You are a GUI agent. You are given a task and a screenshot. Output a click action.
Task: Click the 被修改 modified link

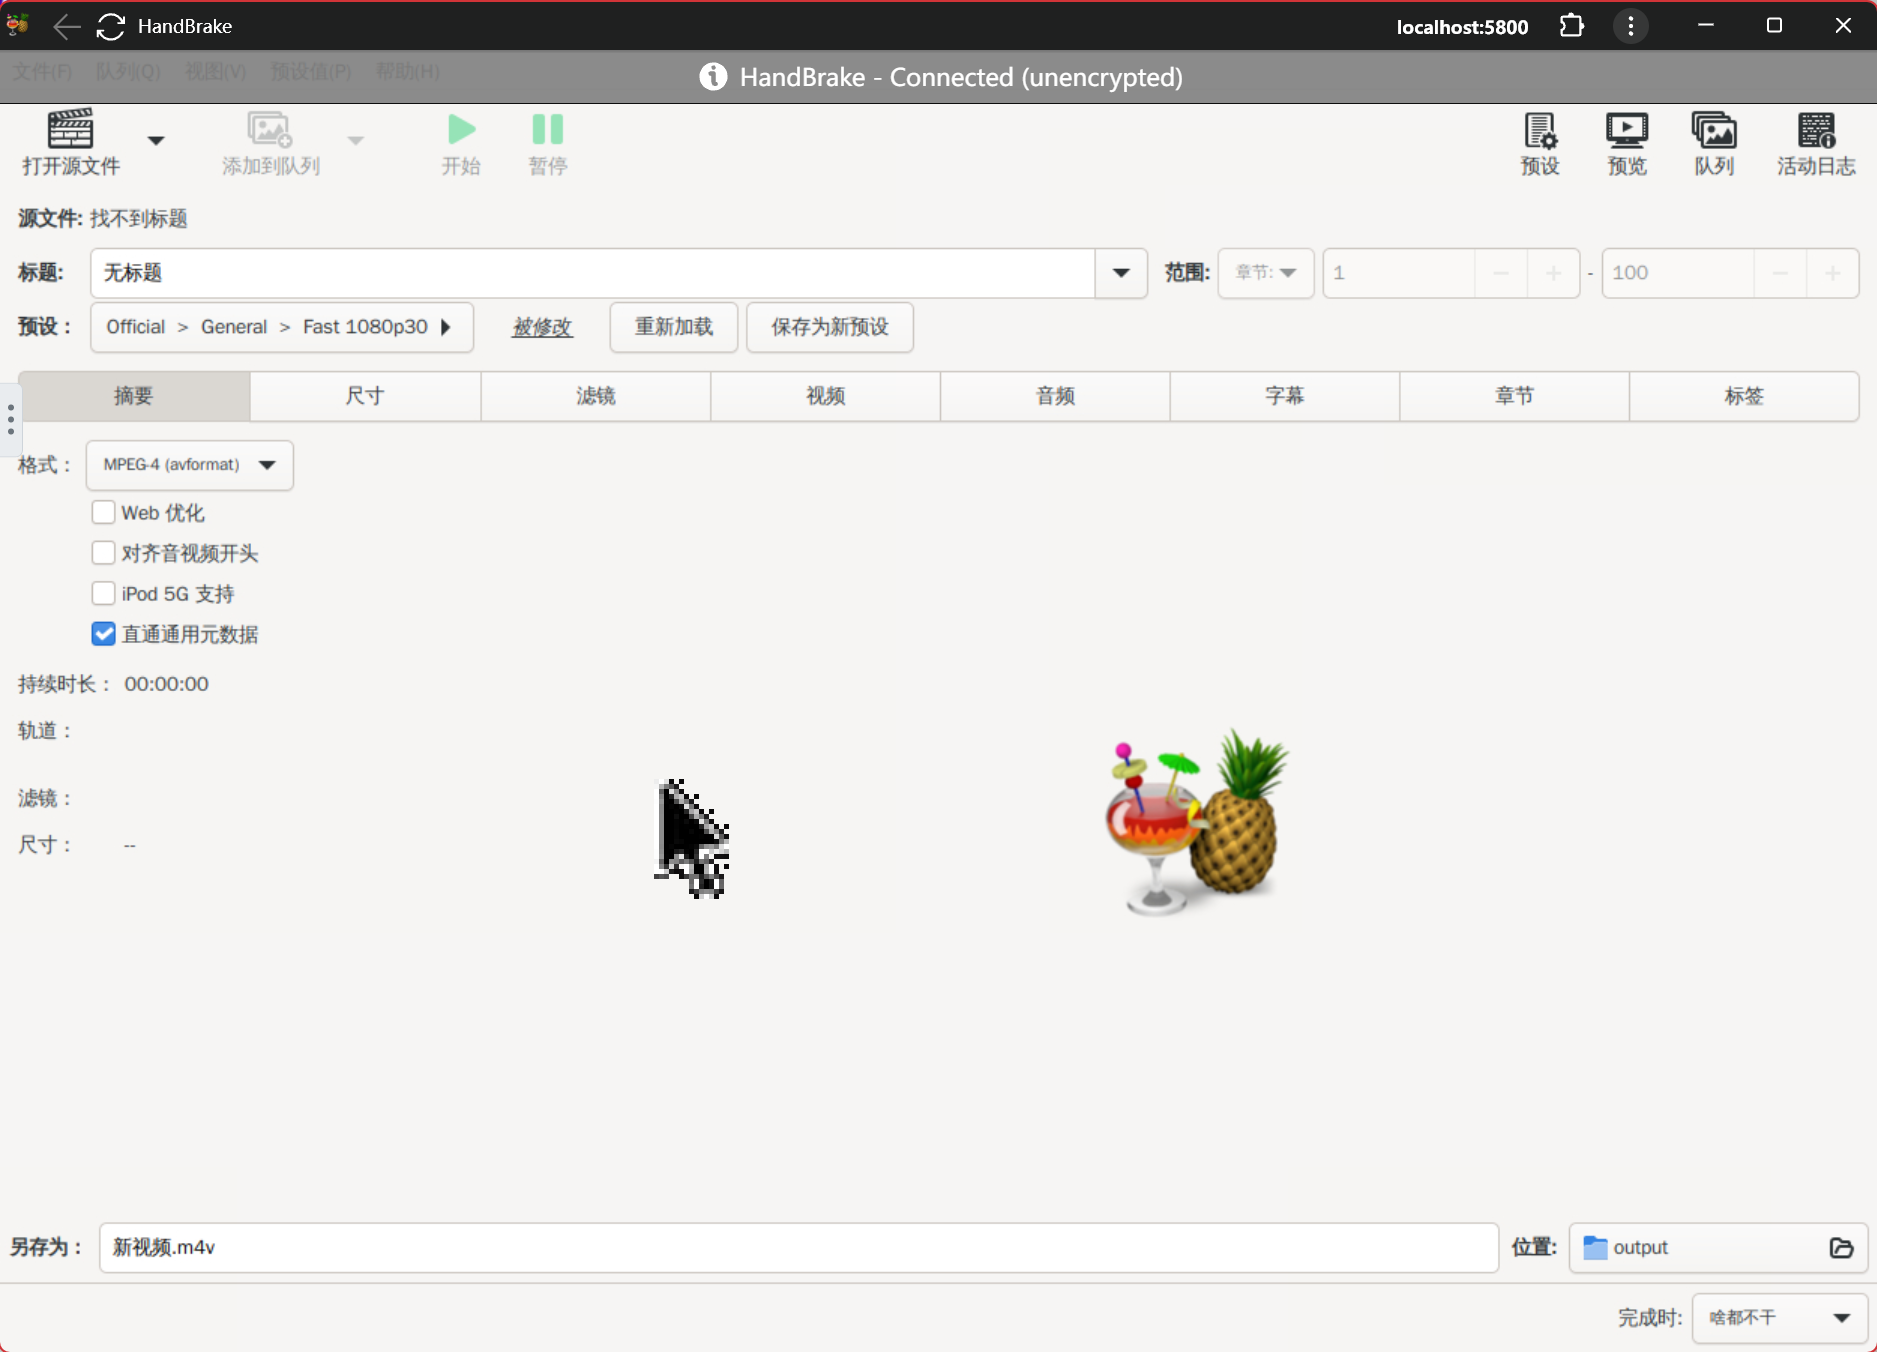(542, 327)
